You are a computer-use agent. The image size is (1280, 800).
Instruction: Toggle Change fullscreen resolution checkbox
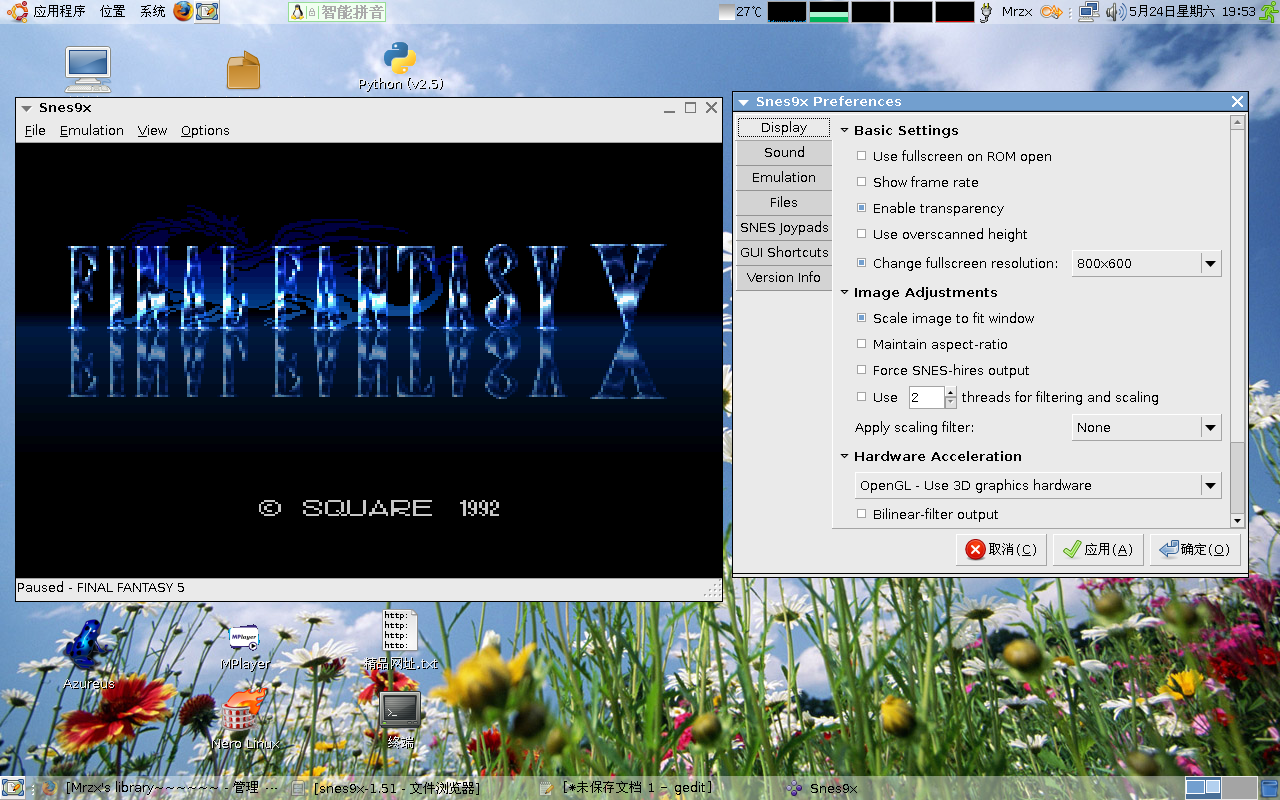[862, 263]
